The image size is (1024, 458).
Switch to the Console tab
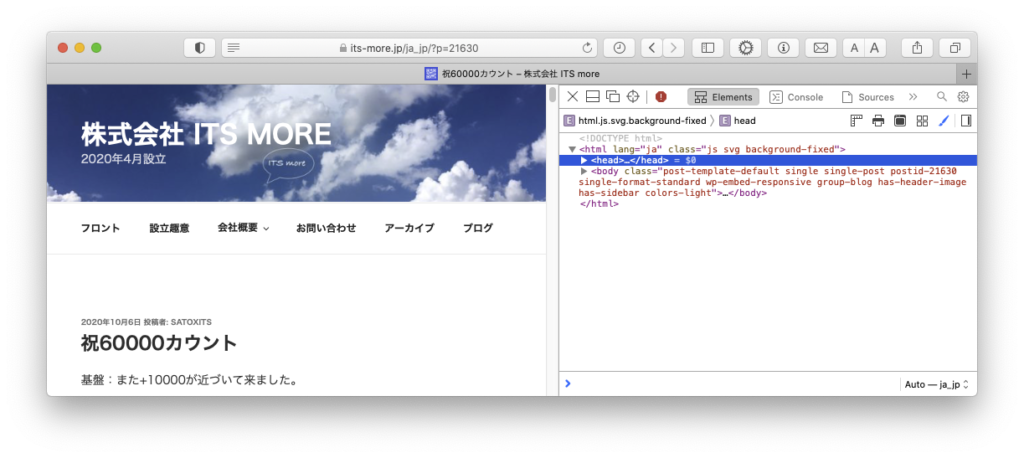796,97
